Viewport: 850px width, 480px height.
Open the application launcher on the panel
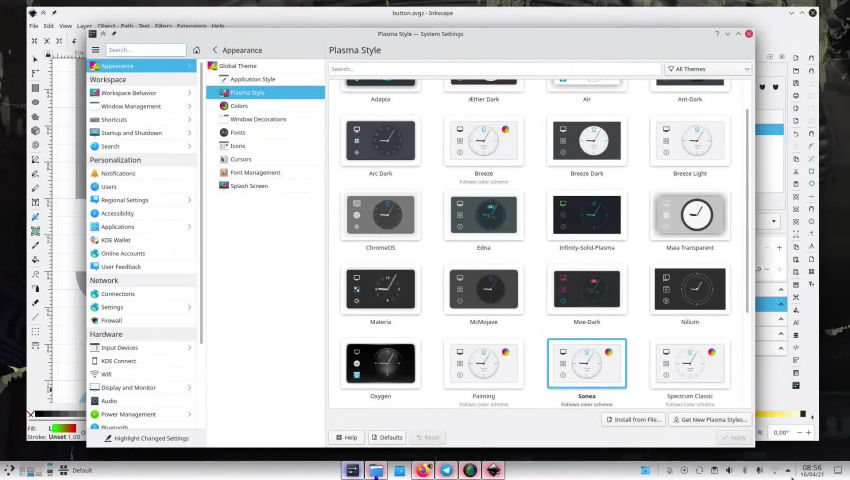click(x=9, y=470)
